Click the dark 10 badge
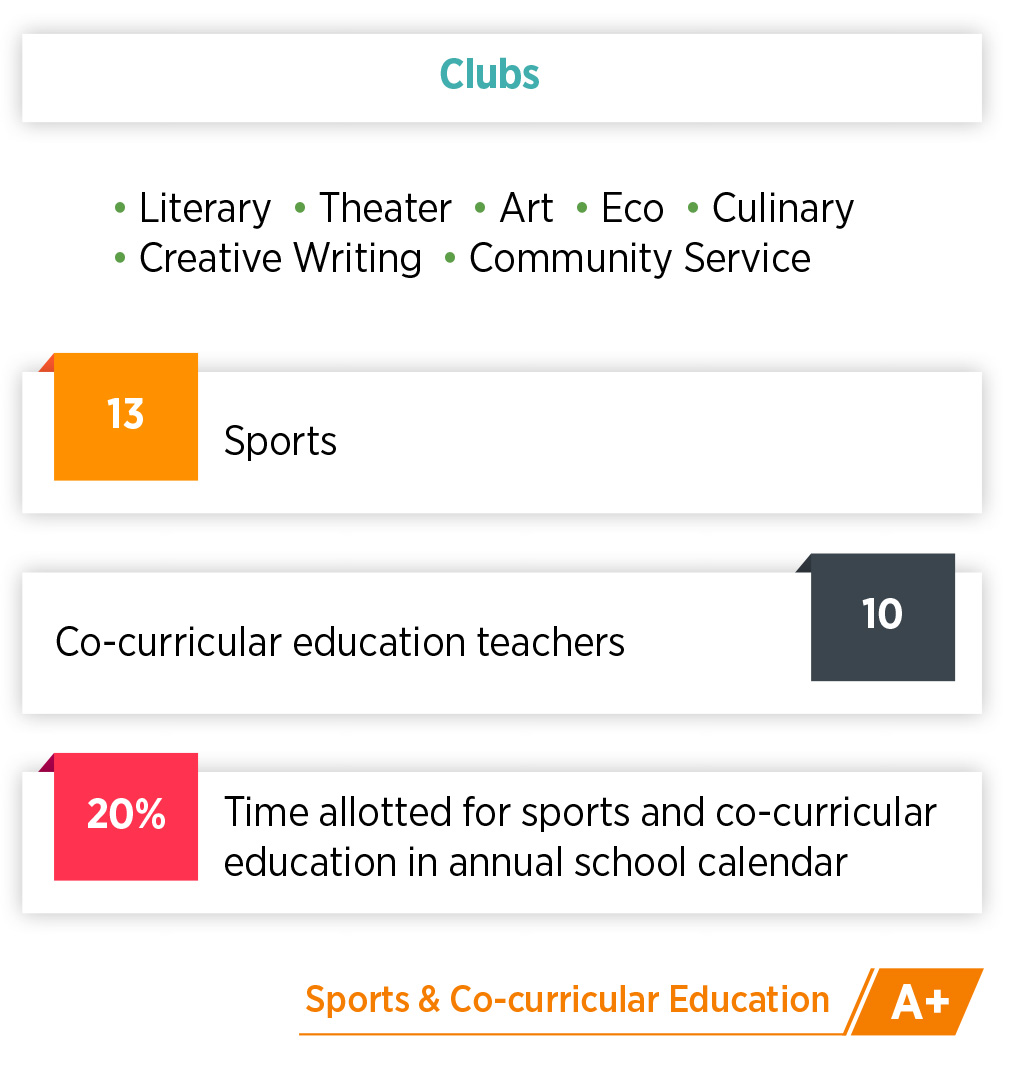Viewport: 1012px width, 1070px height. click(x=883, y=617)
